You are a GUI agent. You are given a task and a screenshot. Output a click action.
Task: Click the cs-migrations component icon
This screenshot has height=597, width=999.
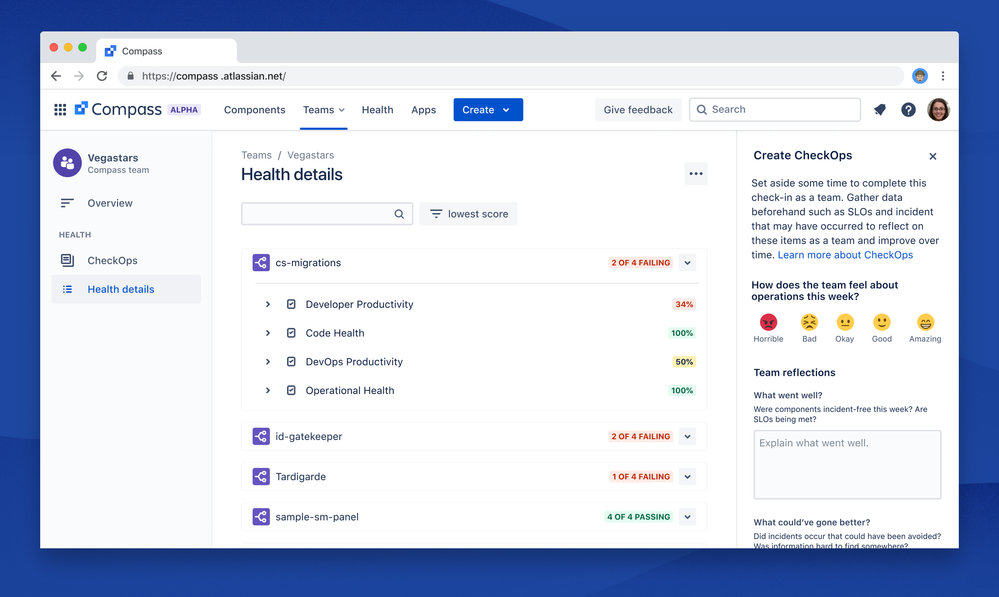point(261,263)
